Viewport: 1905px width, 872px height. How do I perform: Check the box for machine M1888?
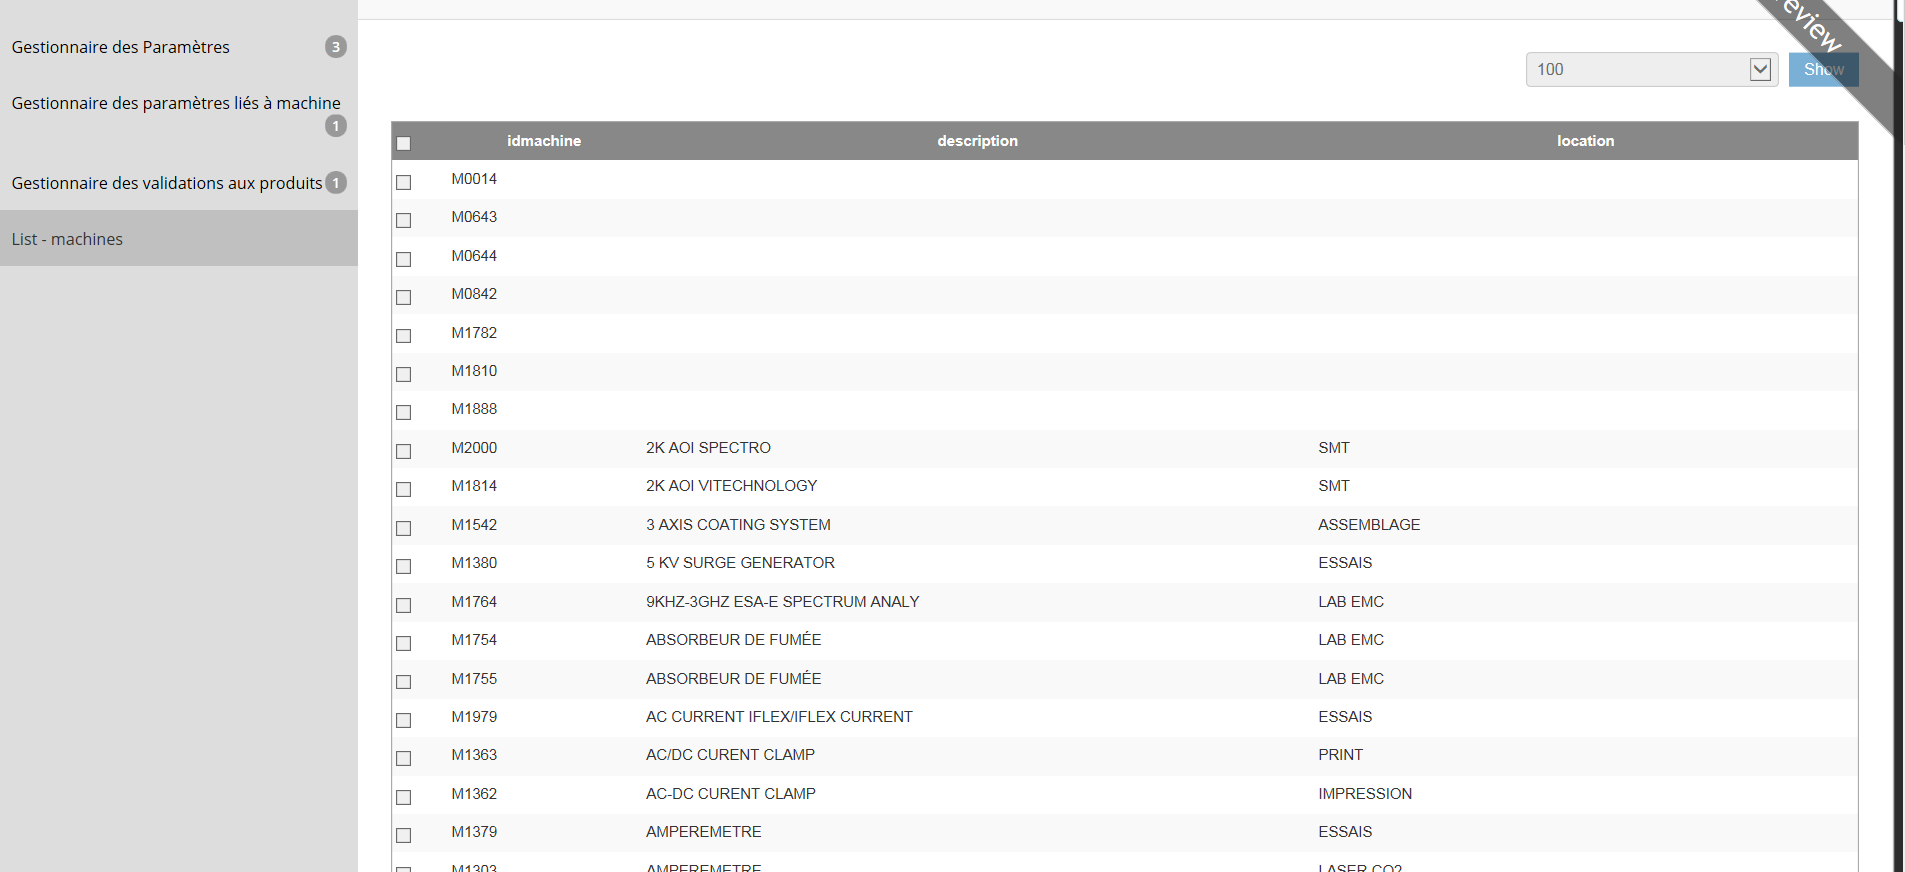(404, 412)
